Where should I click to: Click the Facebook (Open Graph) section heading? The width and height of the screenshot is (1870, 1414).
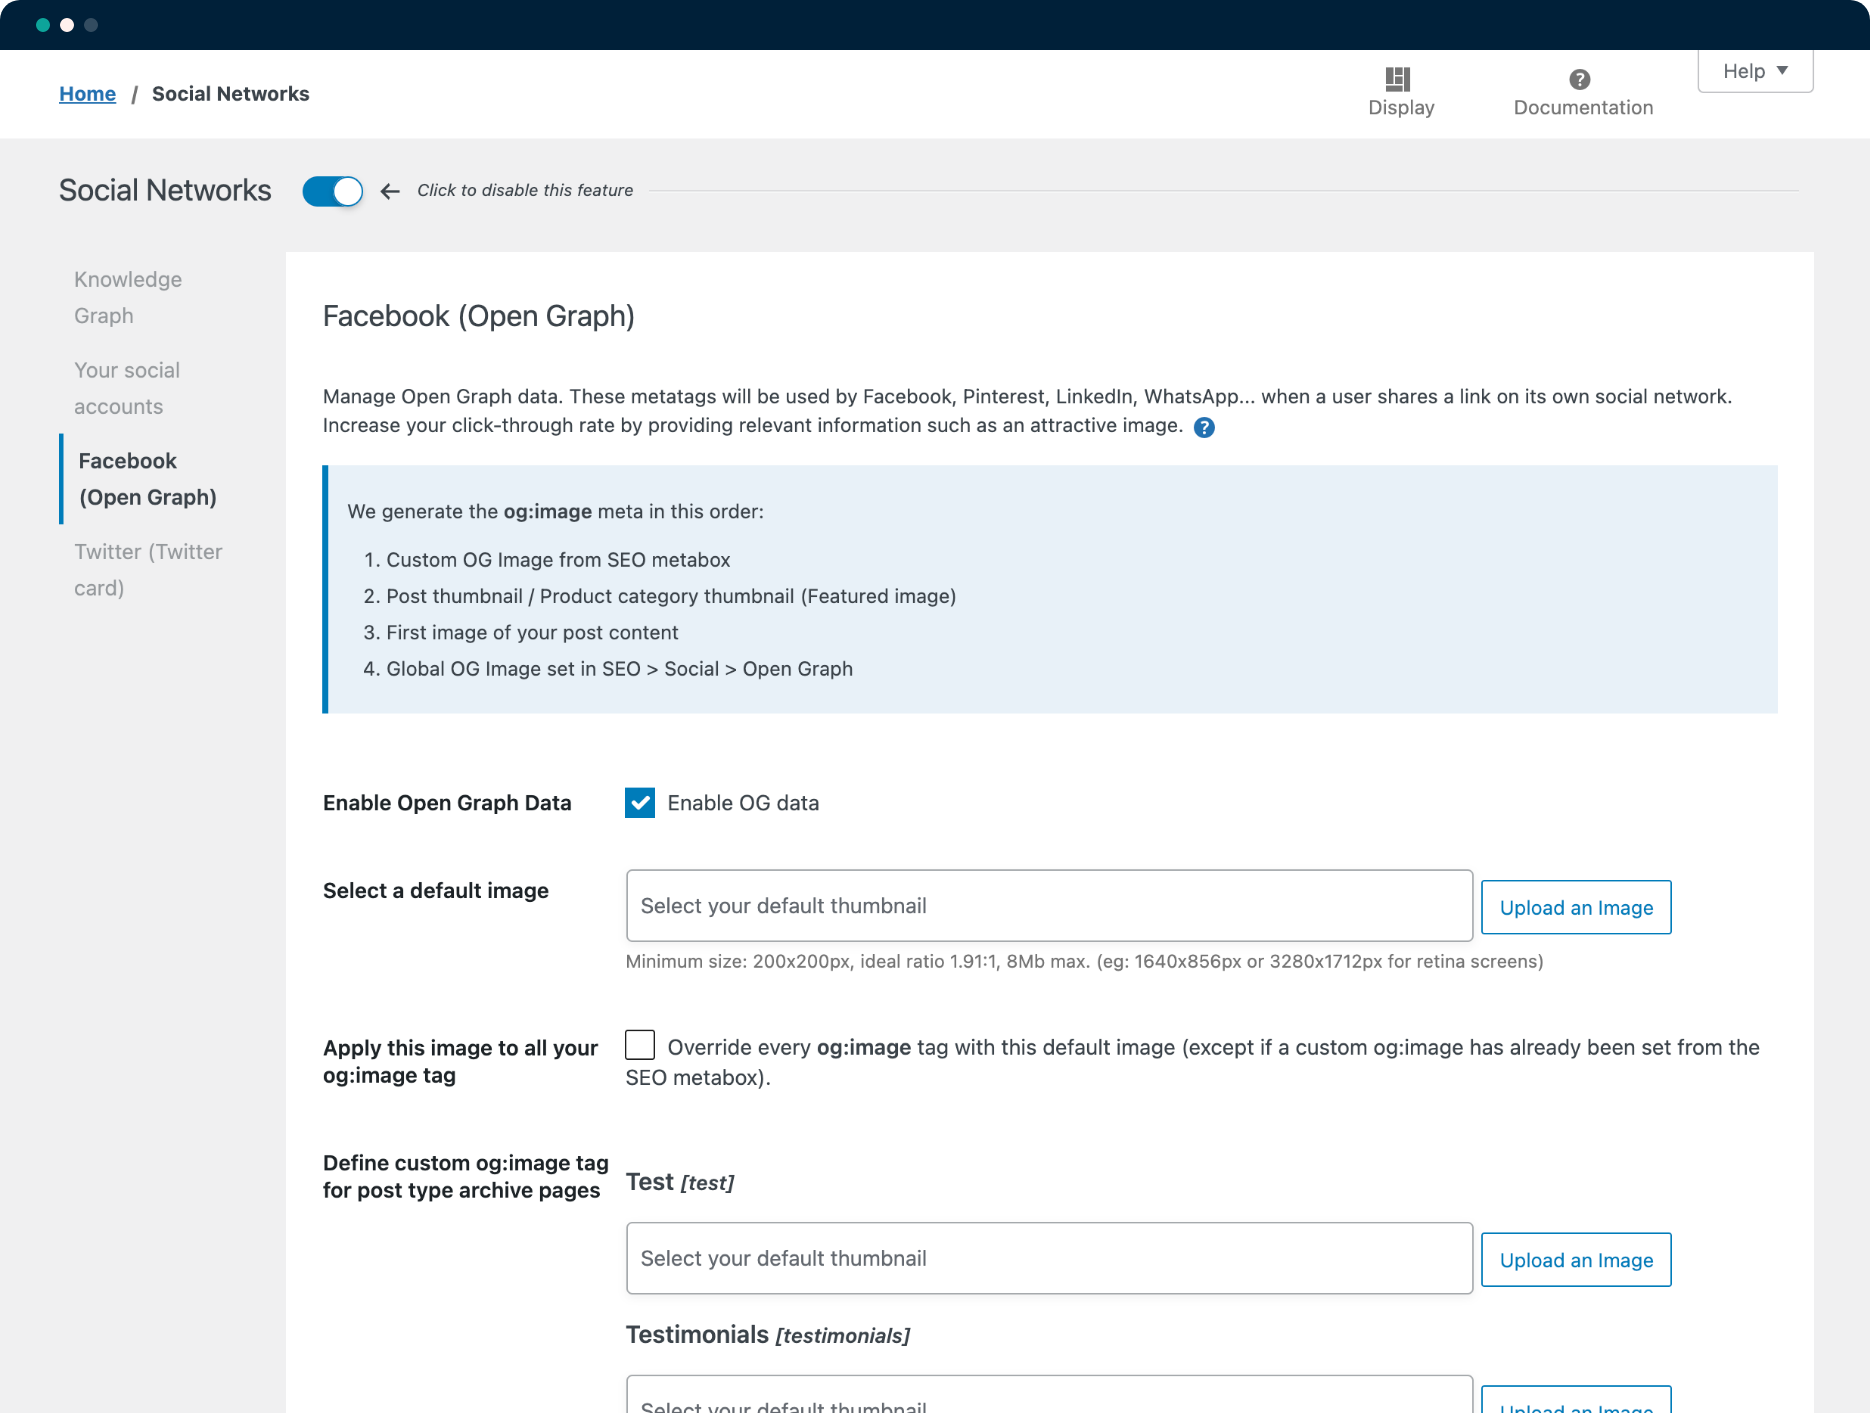479,316
